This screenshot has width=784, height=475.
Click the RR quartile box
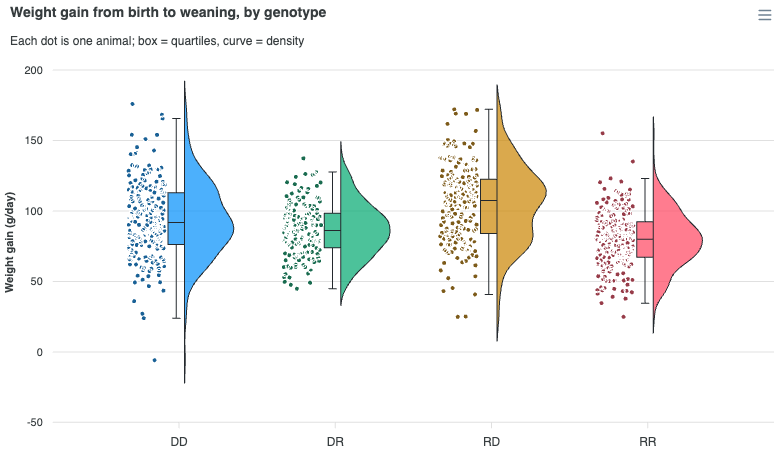tap(645, 240)
